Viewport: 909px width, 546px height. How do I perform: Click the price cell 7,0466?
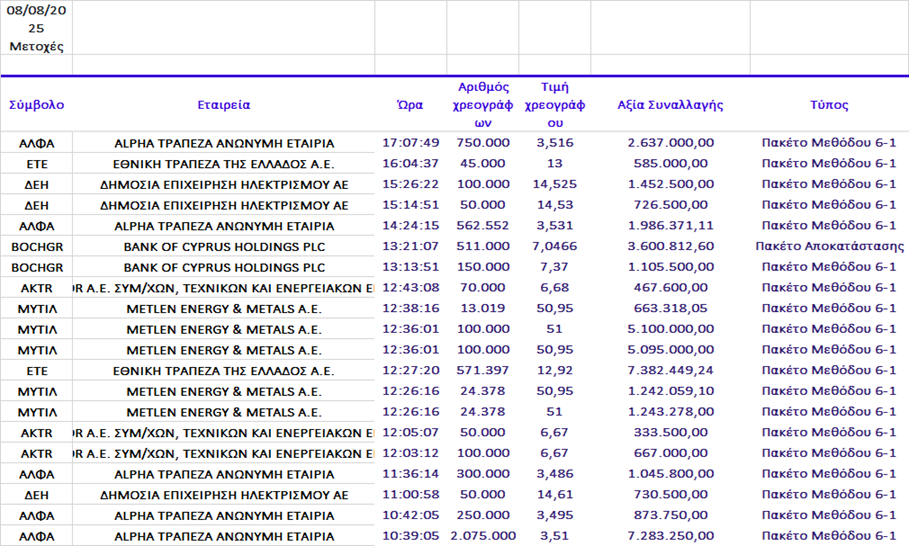[555, 246]
